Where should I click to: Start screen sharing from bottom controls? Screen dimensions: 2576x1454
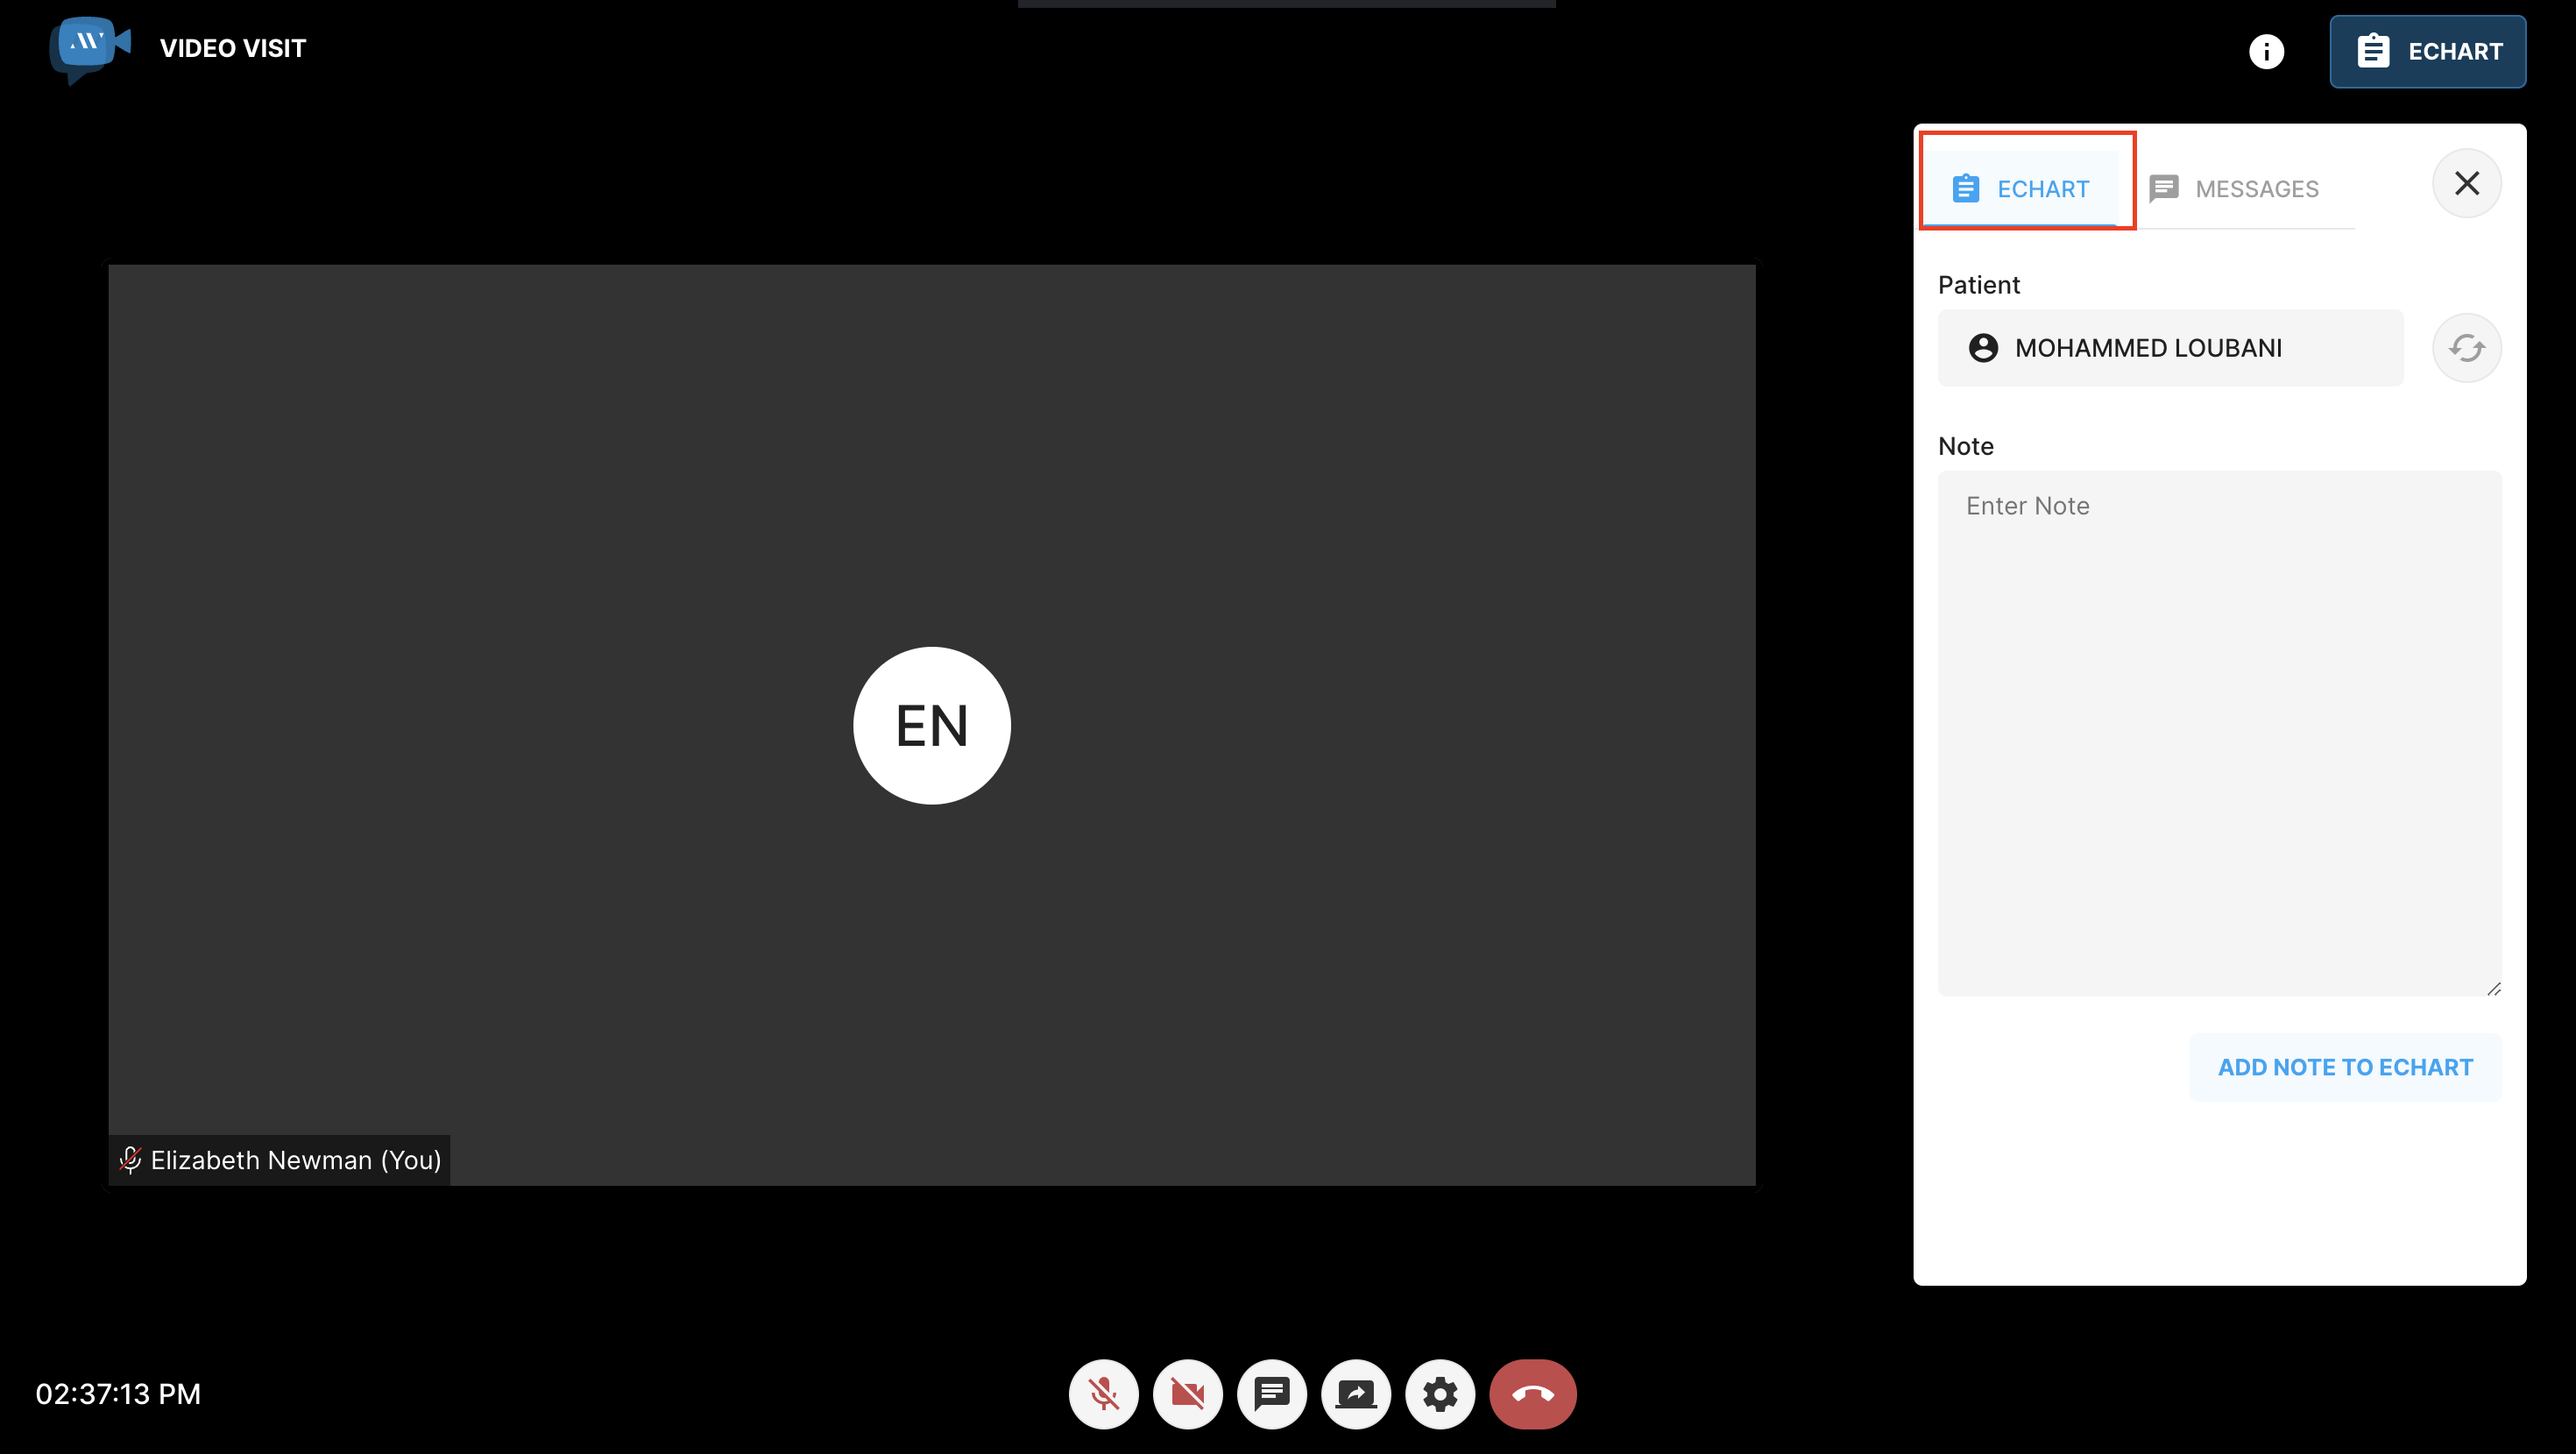click(x=1355, y=1393)
